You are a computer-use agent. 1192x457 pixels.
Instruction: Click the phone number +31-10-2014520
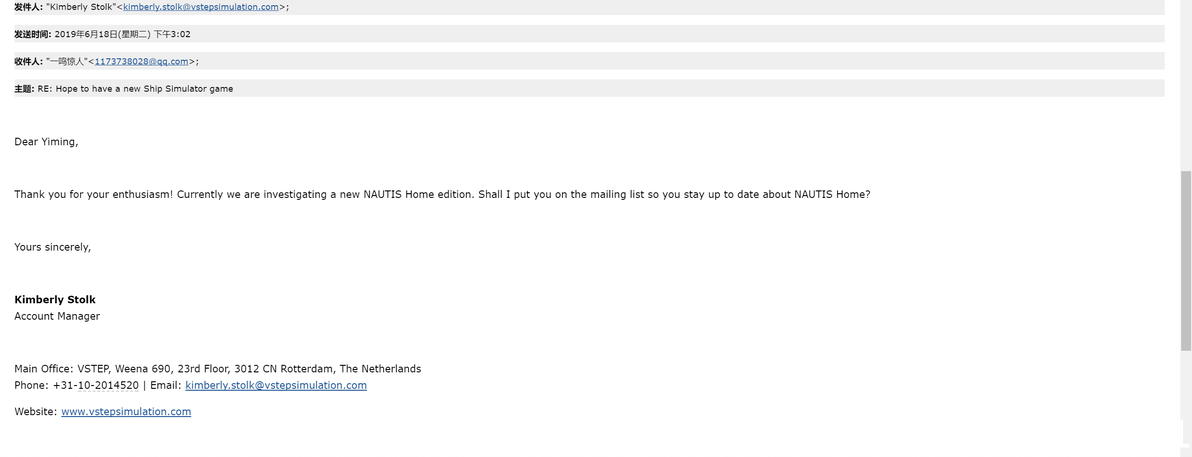pos(96,385)
